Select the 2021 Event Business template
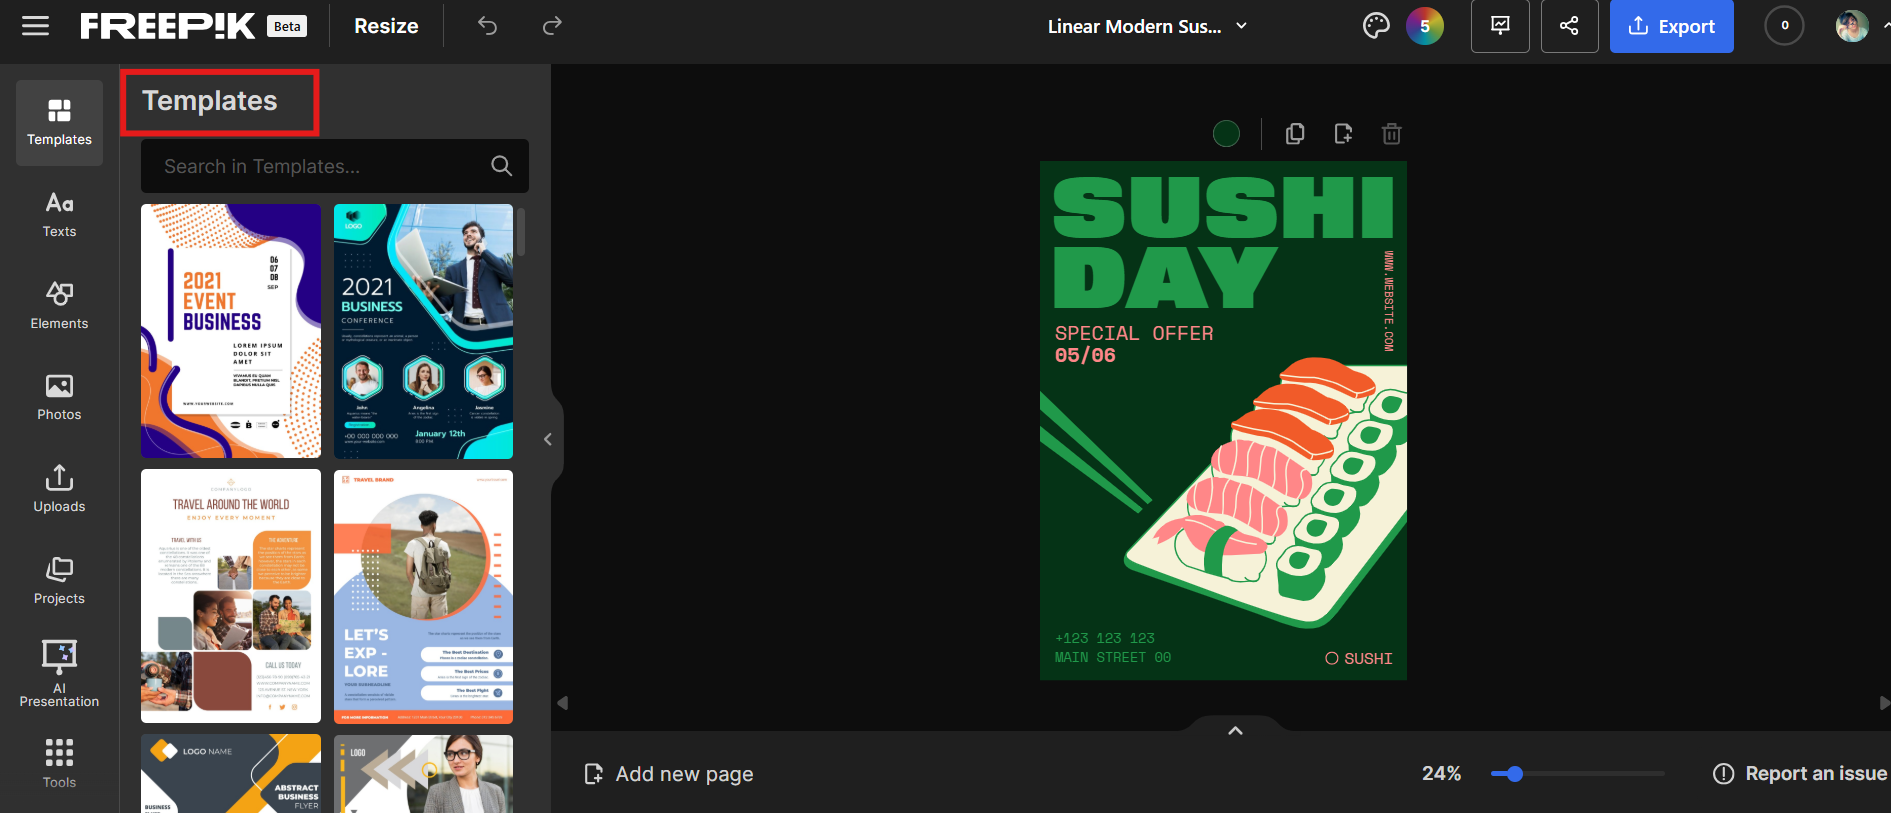Screen dimensions: 1891x813 click(x=231, y=331)
